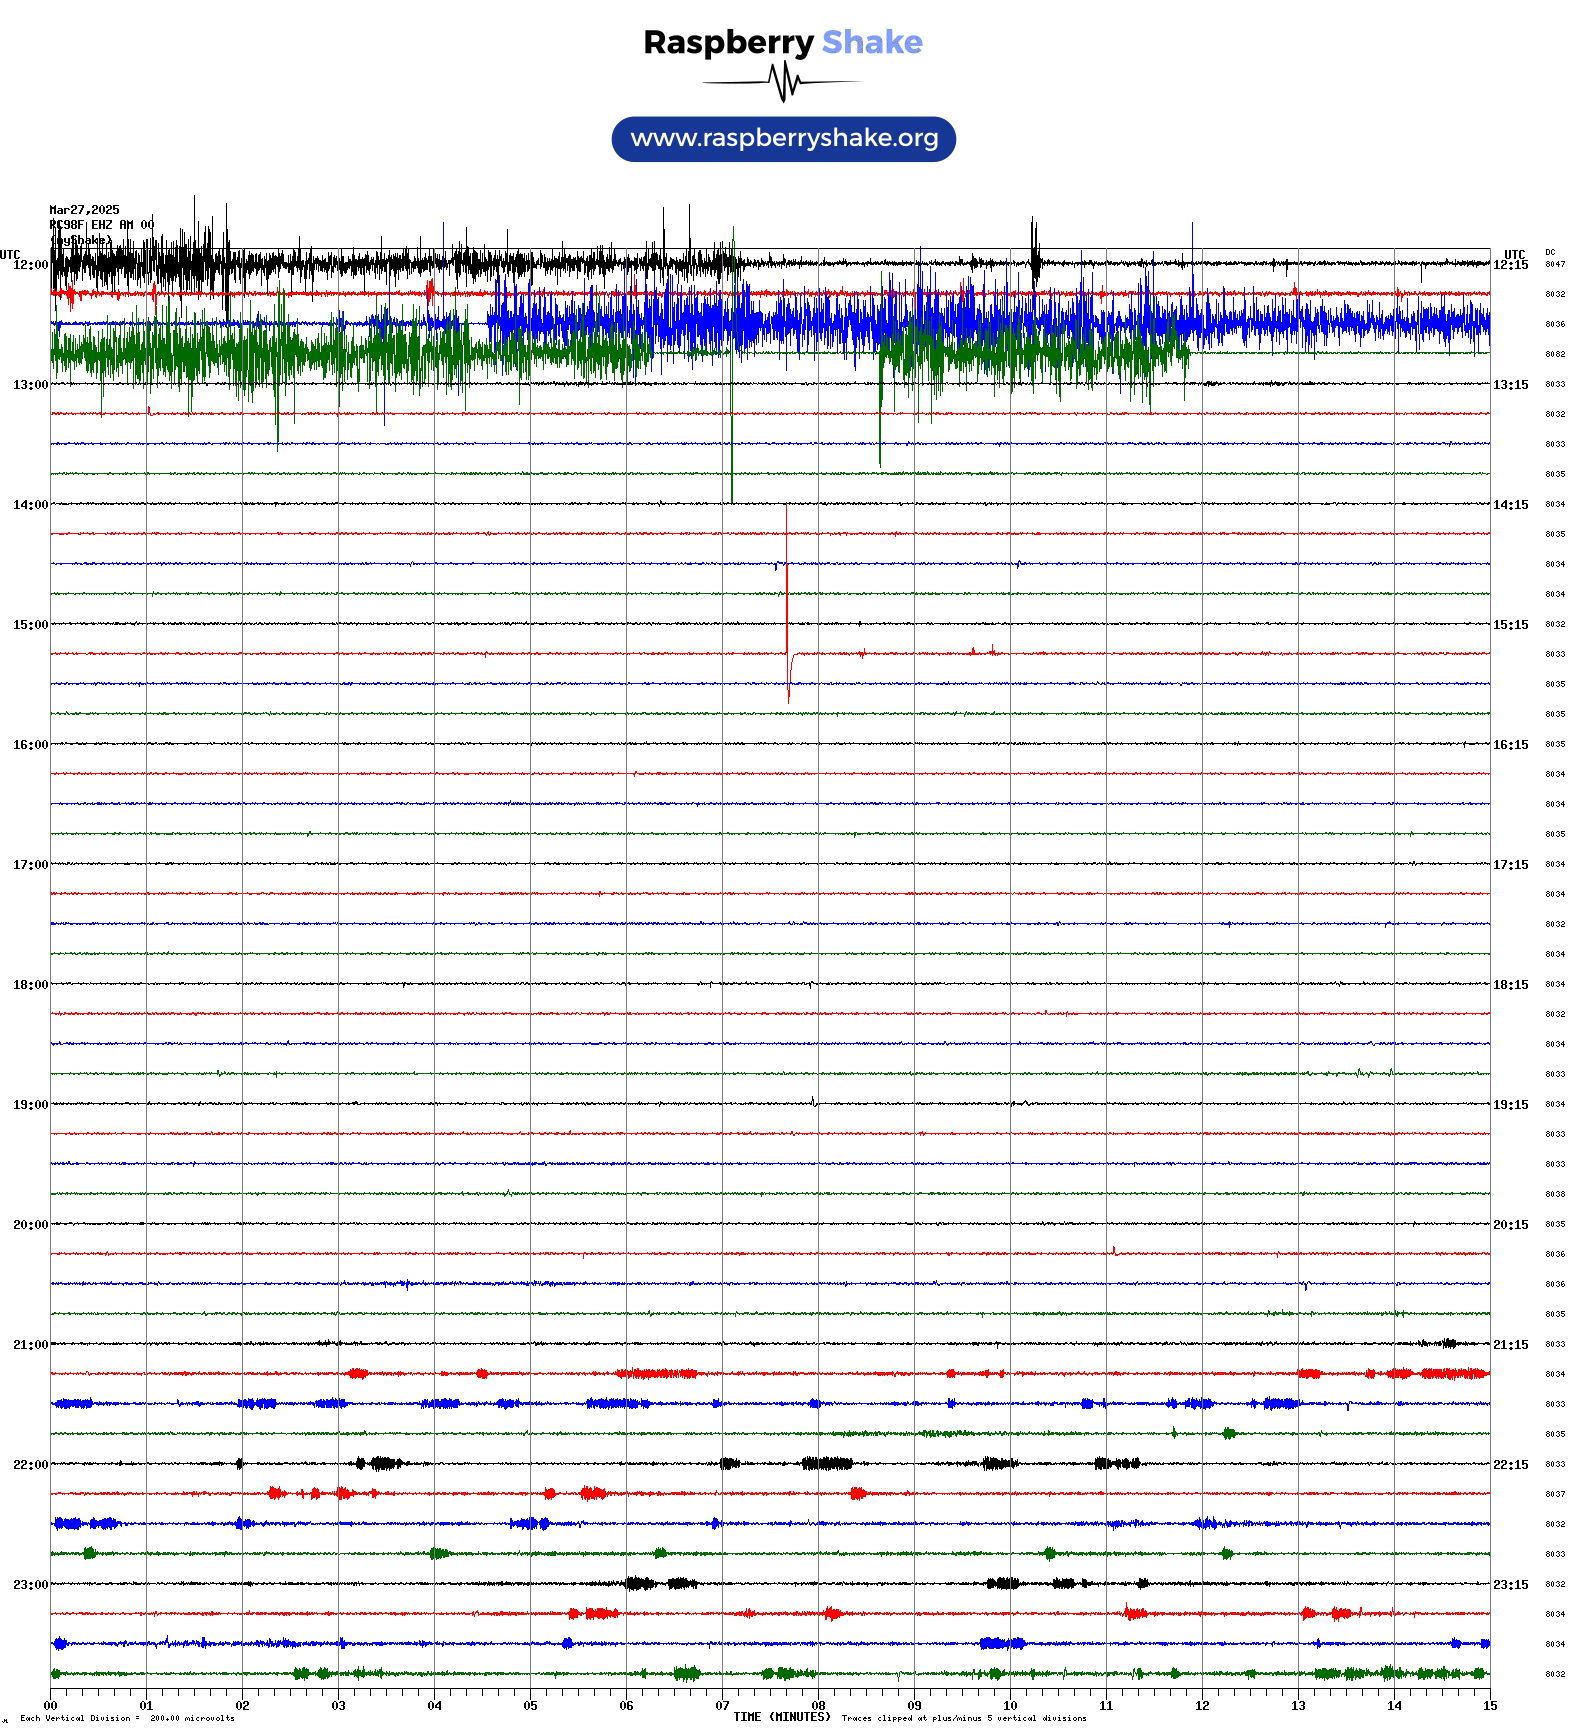The height and width of the screenshot is (1732, 1570).
Task: Click minute '04' on the bottom time axis
Action: point(434,1706)
